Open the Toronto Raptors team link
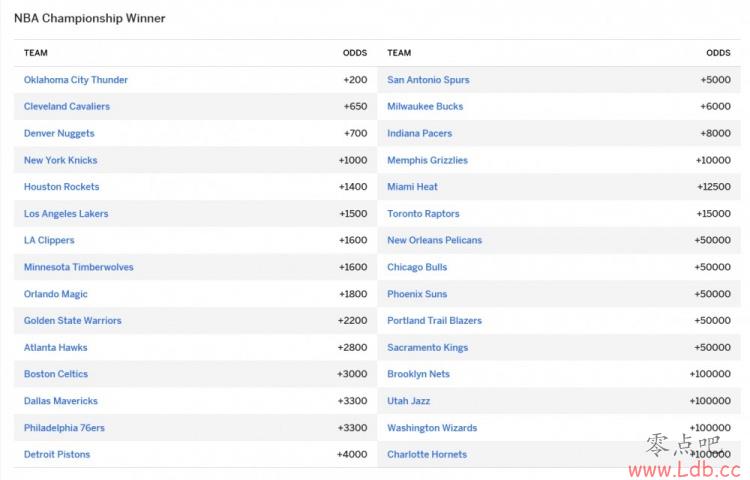This screenshot has height=480, width=750. (423, 214)
